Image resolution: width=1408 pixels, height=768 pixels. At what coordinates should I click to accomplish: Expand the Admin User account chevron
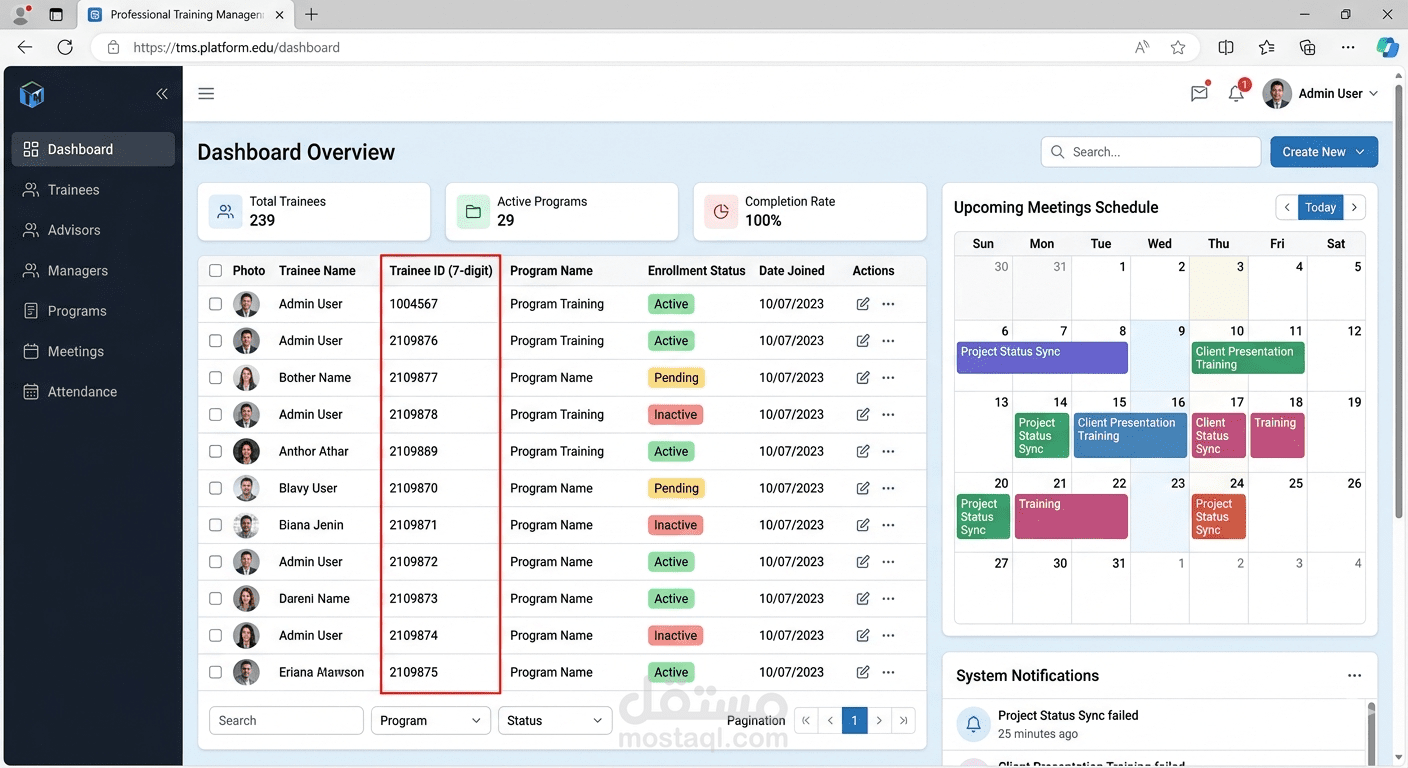(1373, 94)
